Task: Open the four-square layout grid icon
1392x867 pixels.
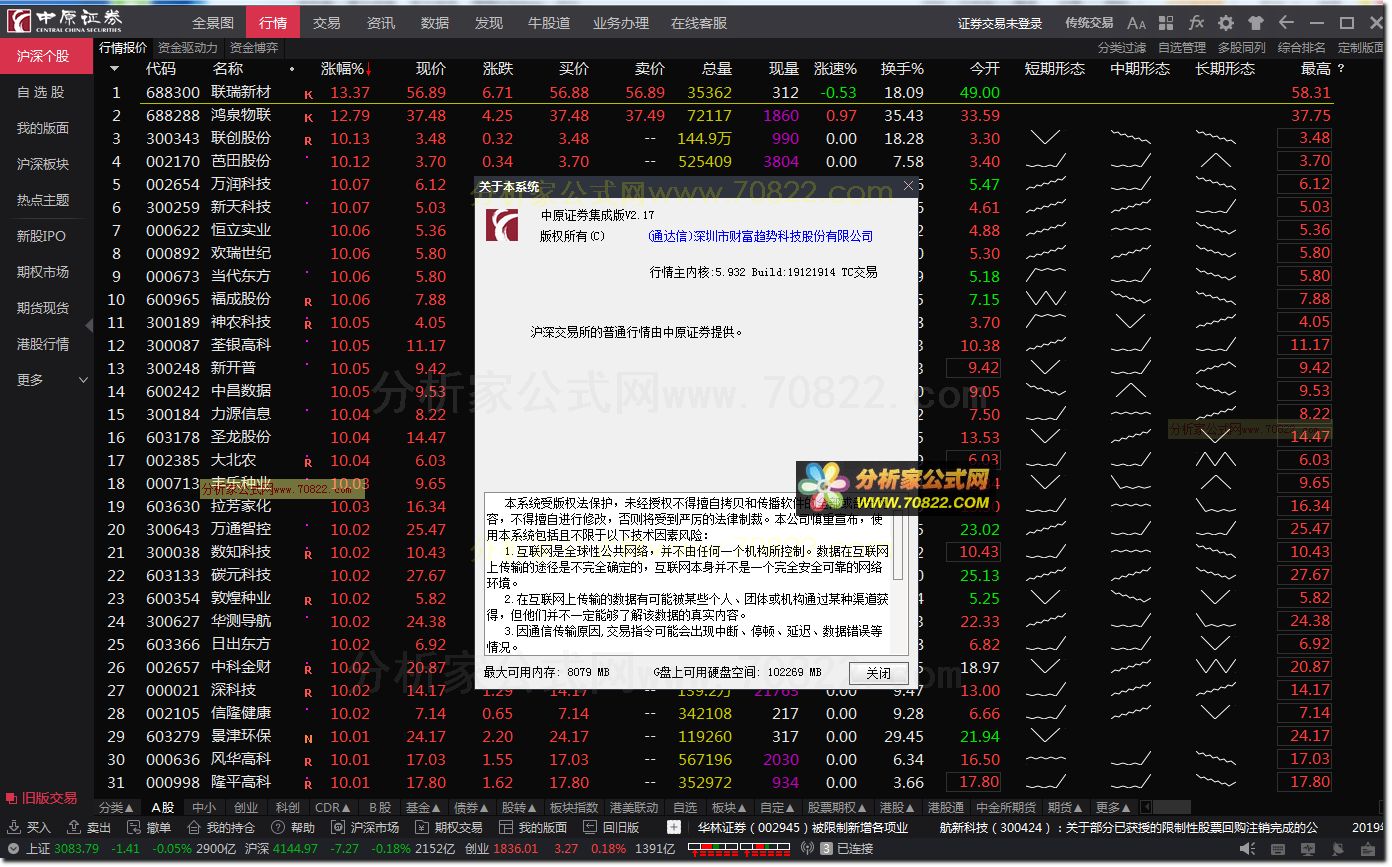Action: pos(1166,22)
